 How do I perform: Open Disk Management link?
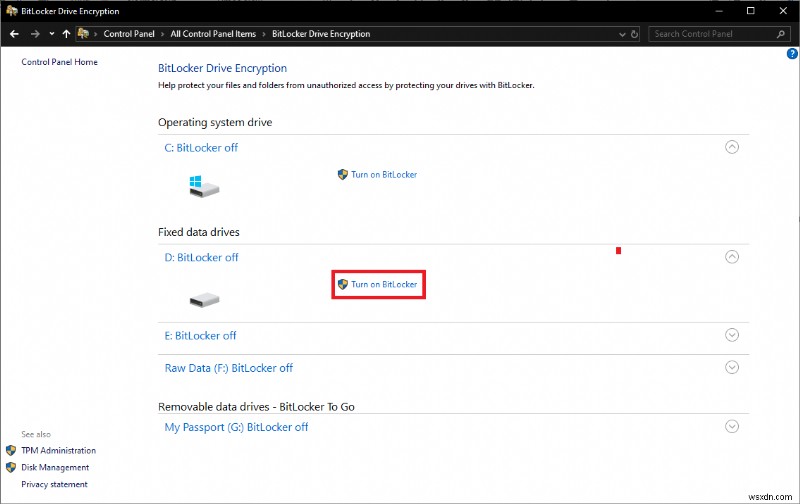click(55, 467)
